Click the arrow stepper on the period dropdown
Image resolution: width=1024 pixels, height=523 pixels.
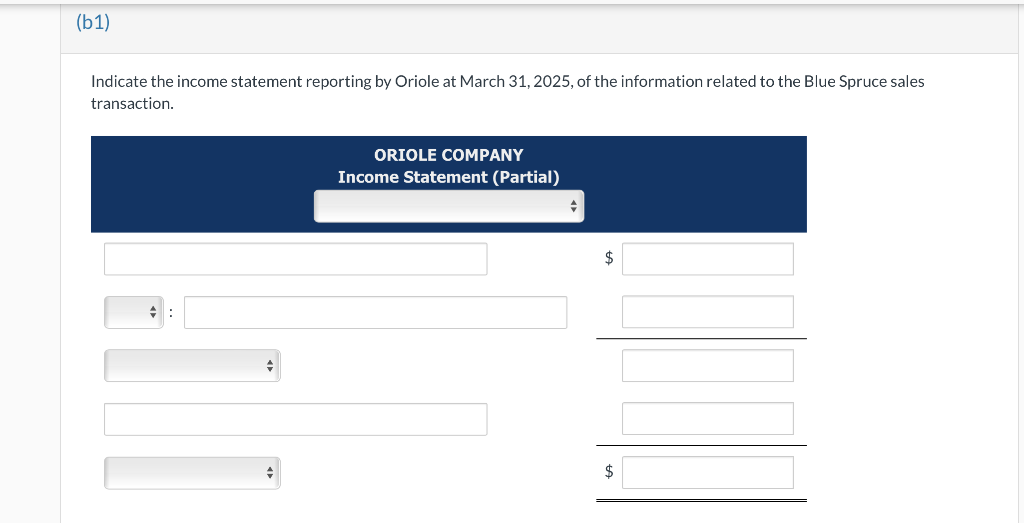tap(573, 207)
